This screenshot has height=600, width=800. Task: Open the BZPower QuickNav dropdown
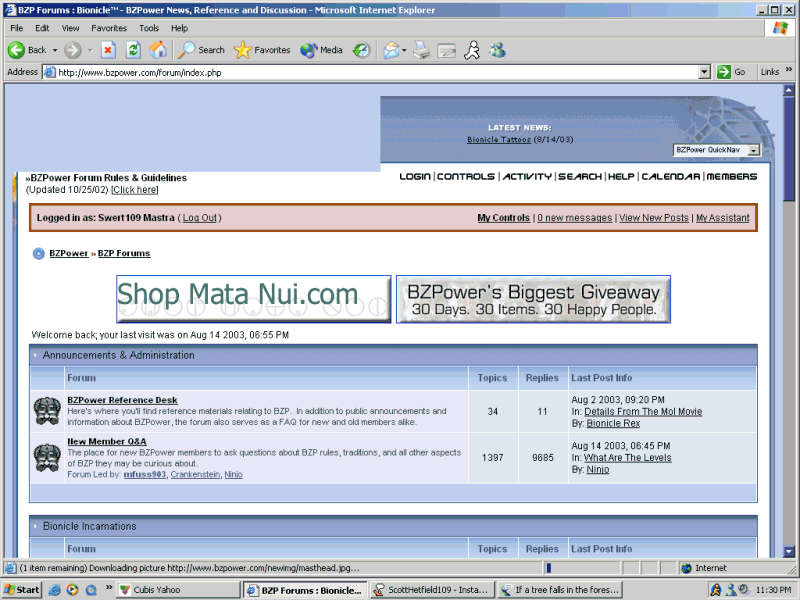coord(716,150)
